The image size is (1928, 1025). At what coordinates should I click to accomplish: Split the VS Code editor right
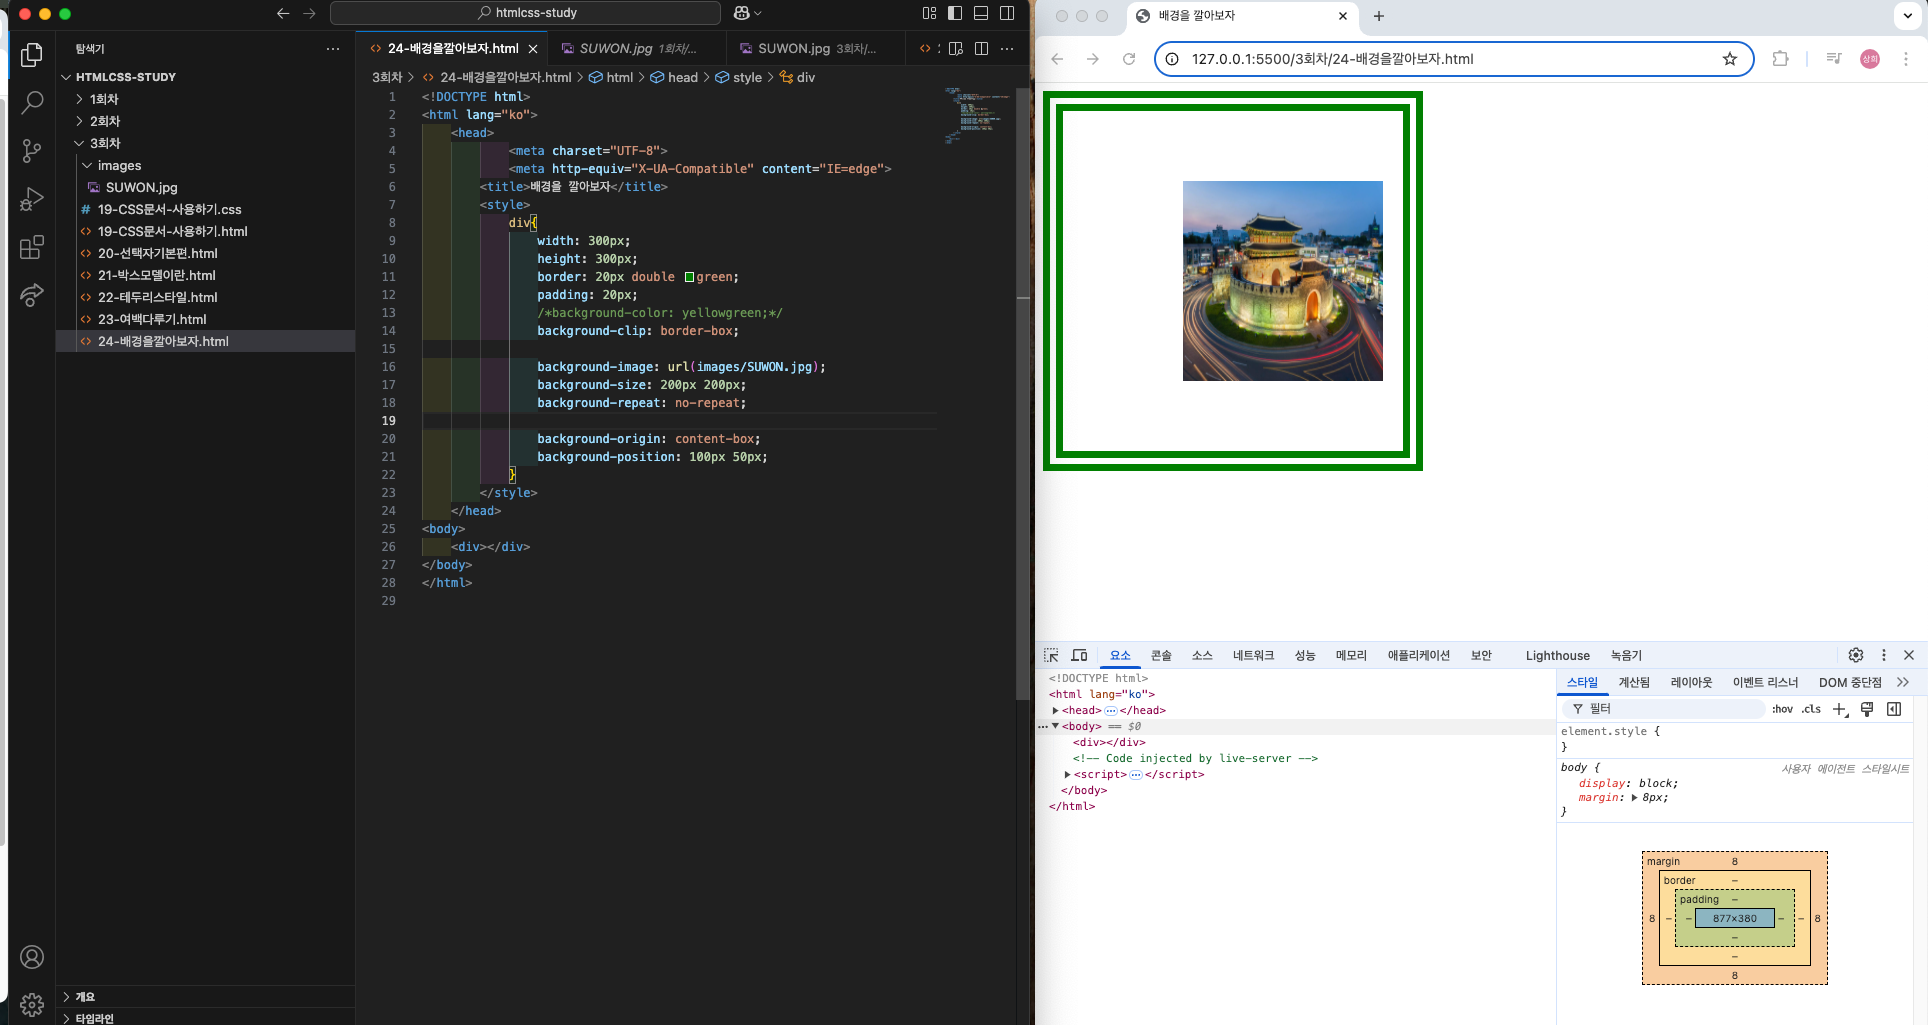(982, 48)
